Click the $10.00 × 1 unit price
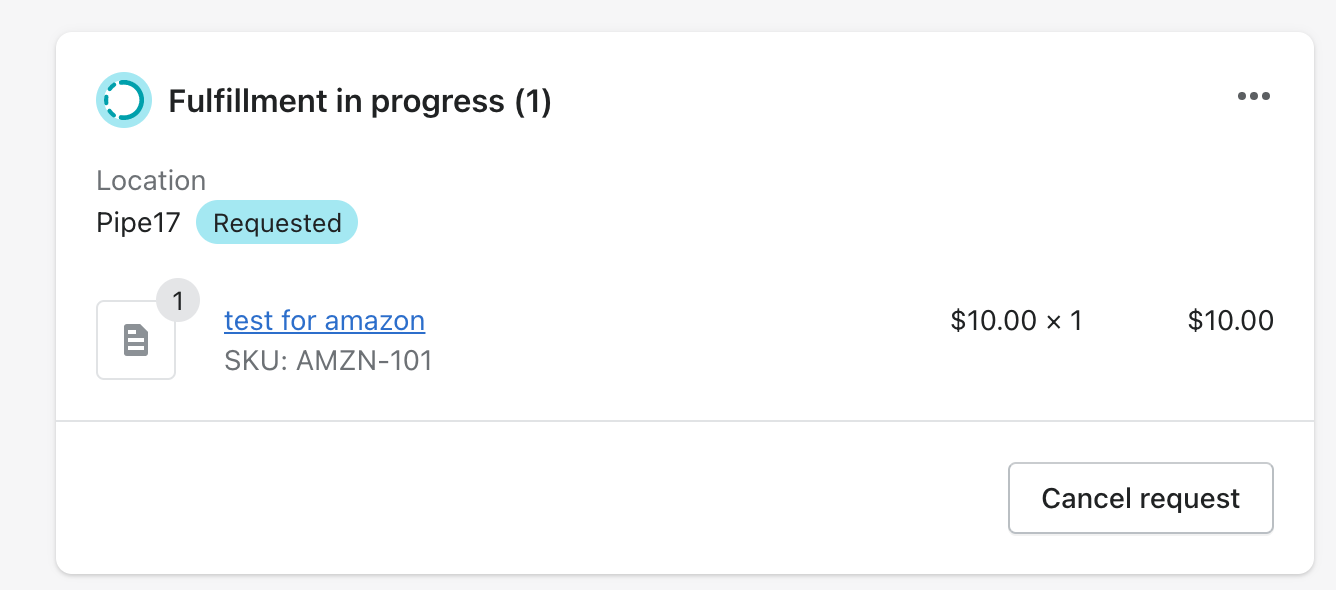The height and width of the screenshot is (590, 1336). [1016, 321]
